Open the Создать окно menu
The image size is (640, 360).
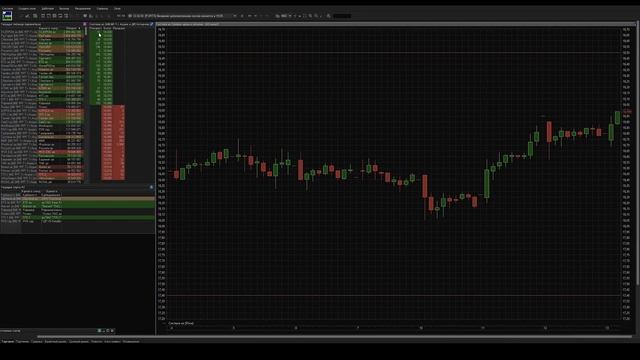click(27, 9)
